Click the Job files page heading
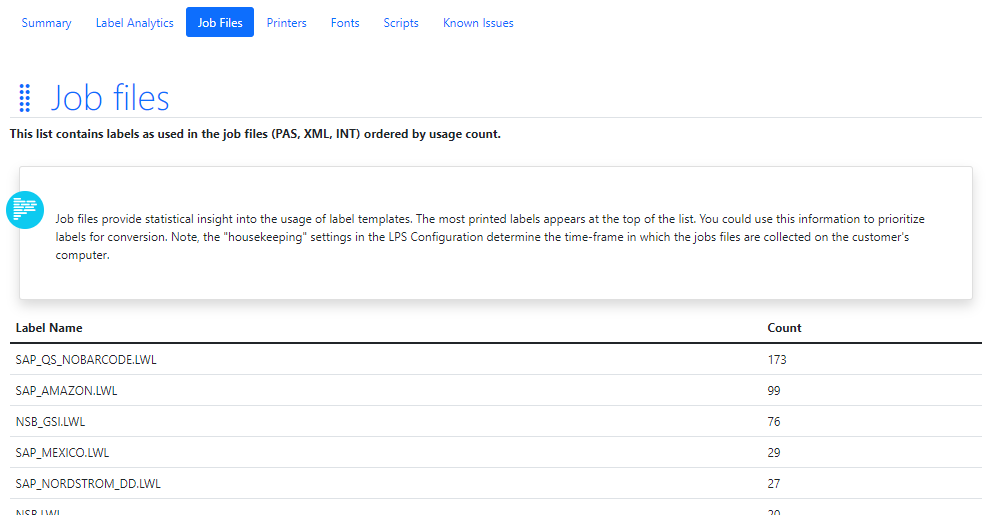This screenshot has width=987, height=515. coord(110,98)
